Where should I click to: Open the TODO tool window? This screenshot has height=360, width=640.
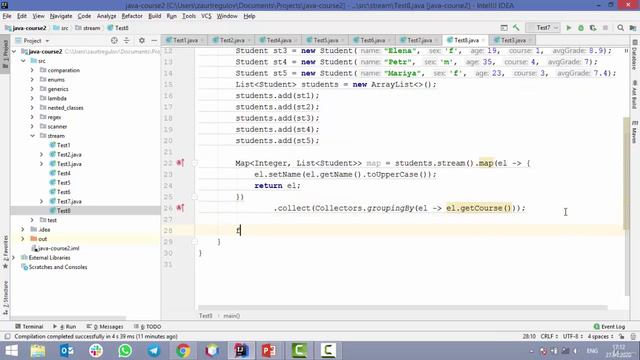coord(147,327)
